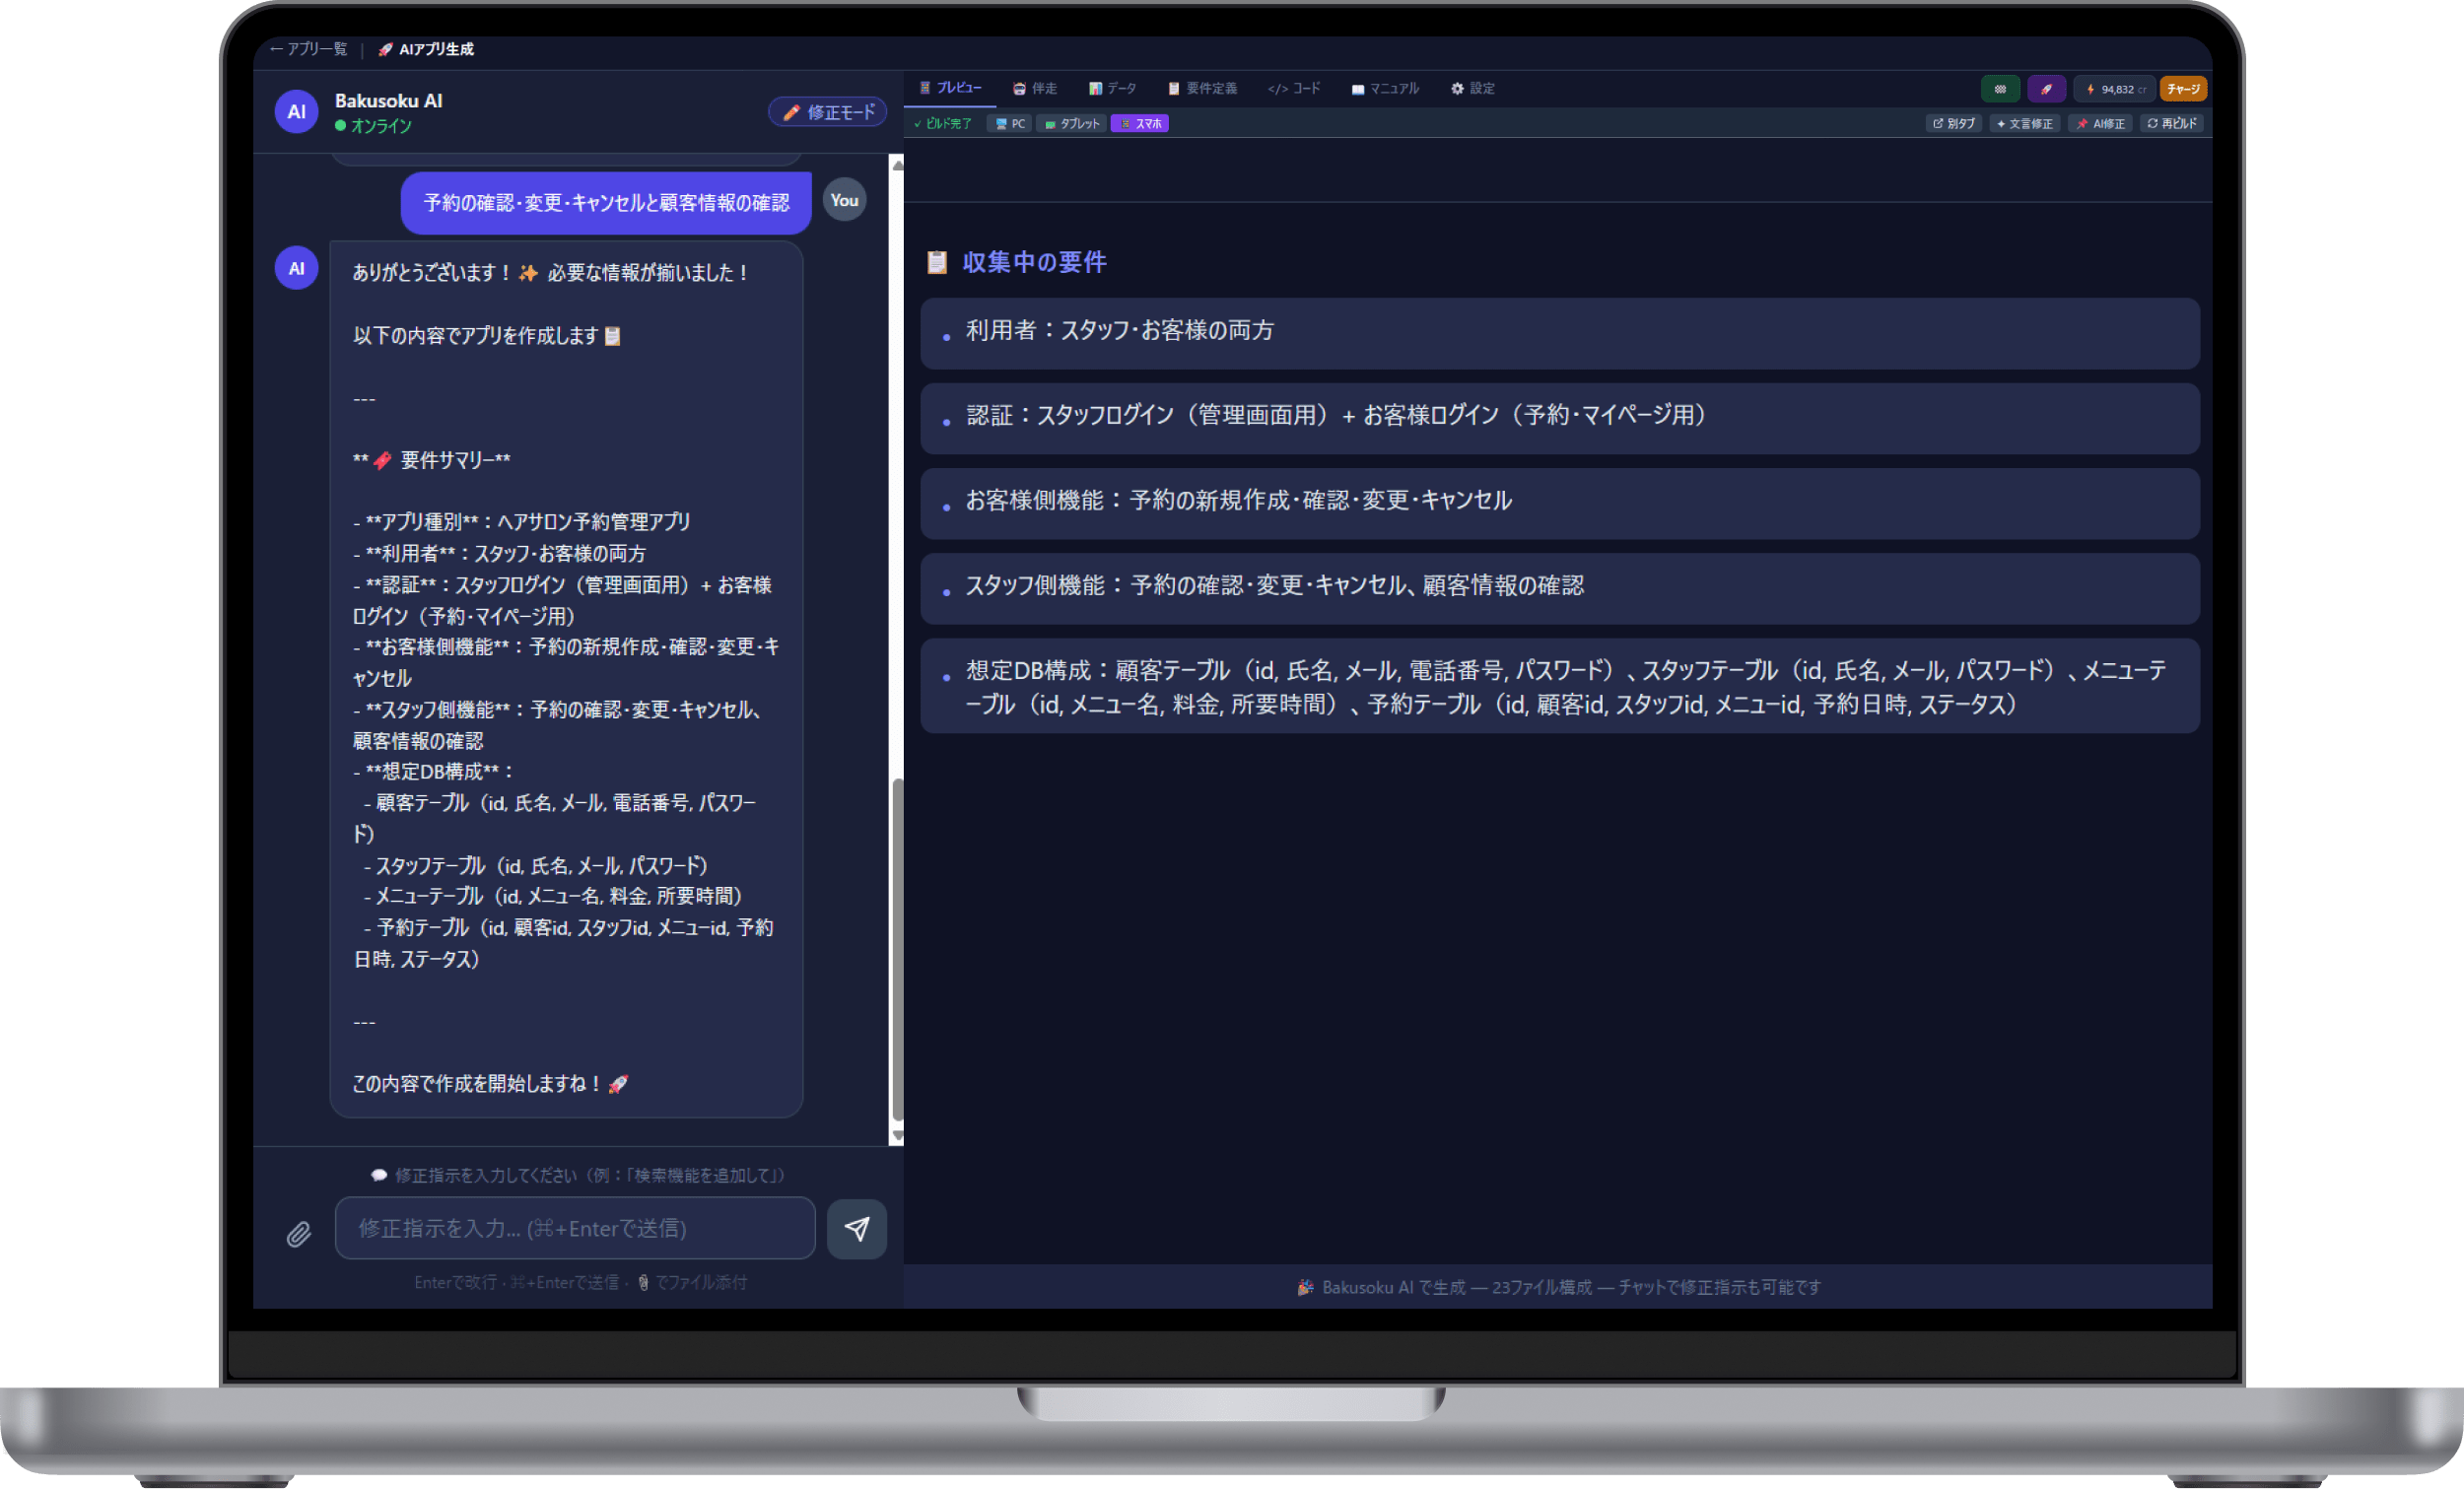Click the You avatar badge

point(844,200)
